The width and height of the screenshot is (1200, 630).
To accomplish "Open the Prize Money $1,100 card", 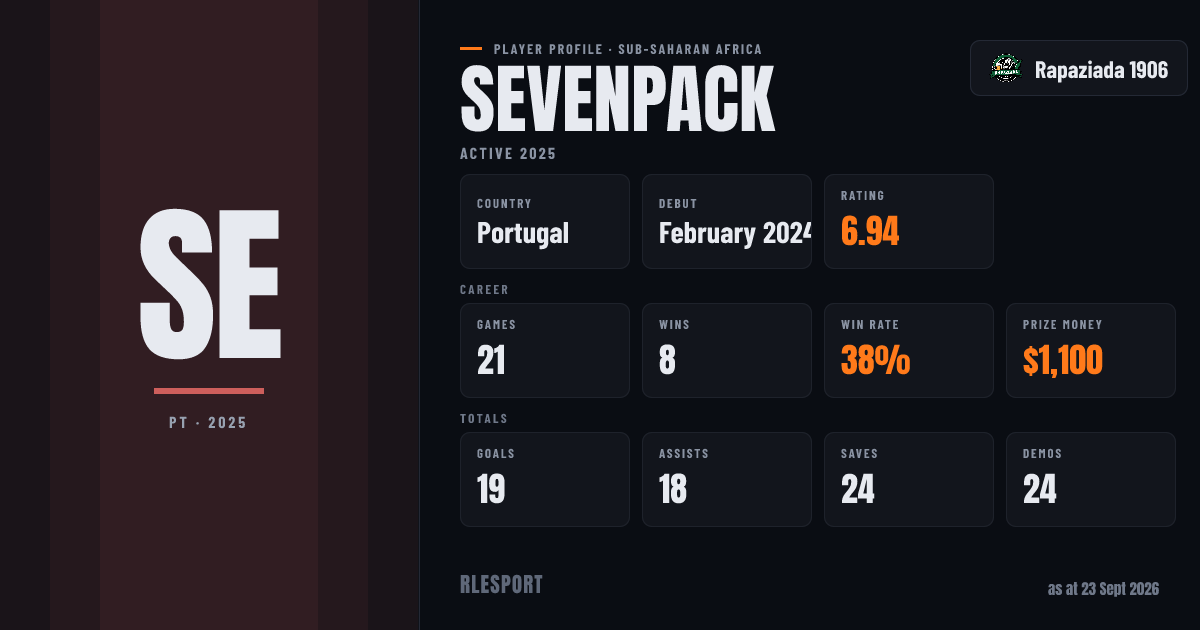I will click(1091, 350).
